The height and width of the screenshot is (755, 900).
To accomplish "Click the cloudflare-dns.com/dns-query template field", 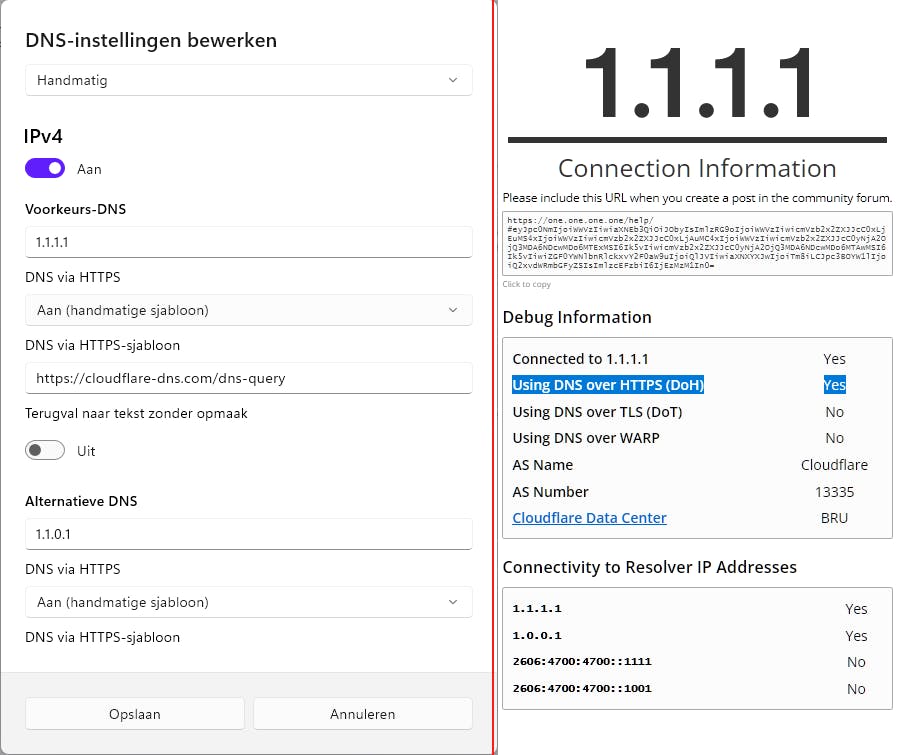I will (x=249, y=378).
